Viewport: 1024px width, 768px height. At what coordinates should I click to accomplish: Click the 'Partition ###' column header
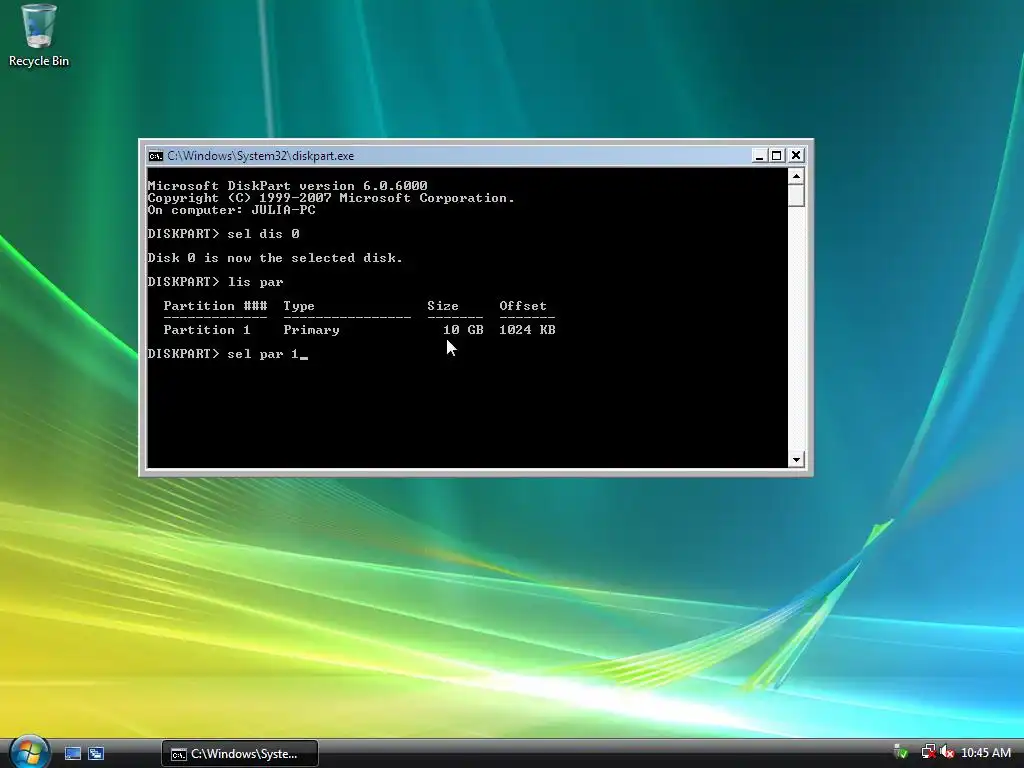coord(216,306)
